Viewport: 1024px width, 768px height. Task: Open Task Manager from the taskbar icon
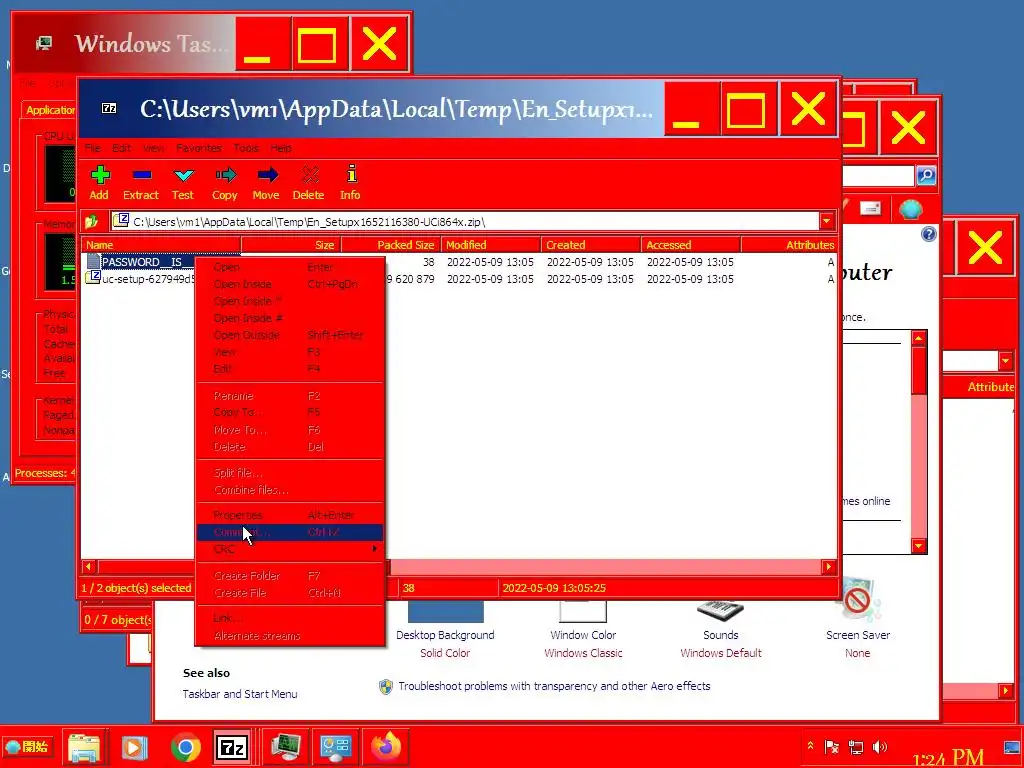coord(285,746)
